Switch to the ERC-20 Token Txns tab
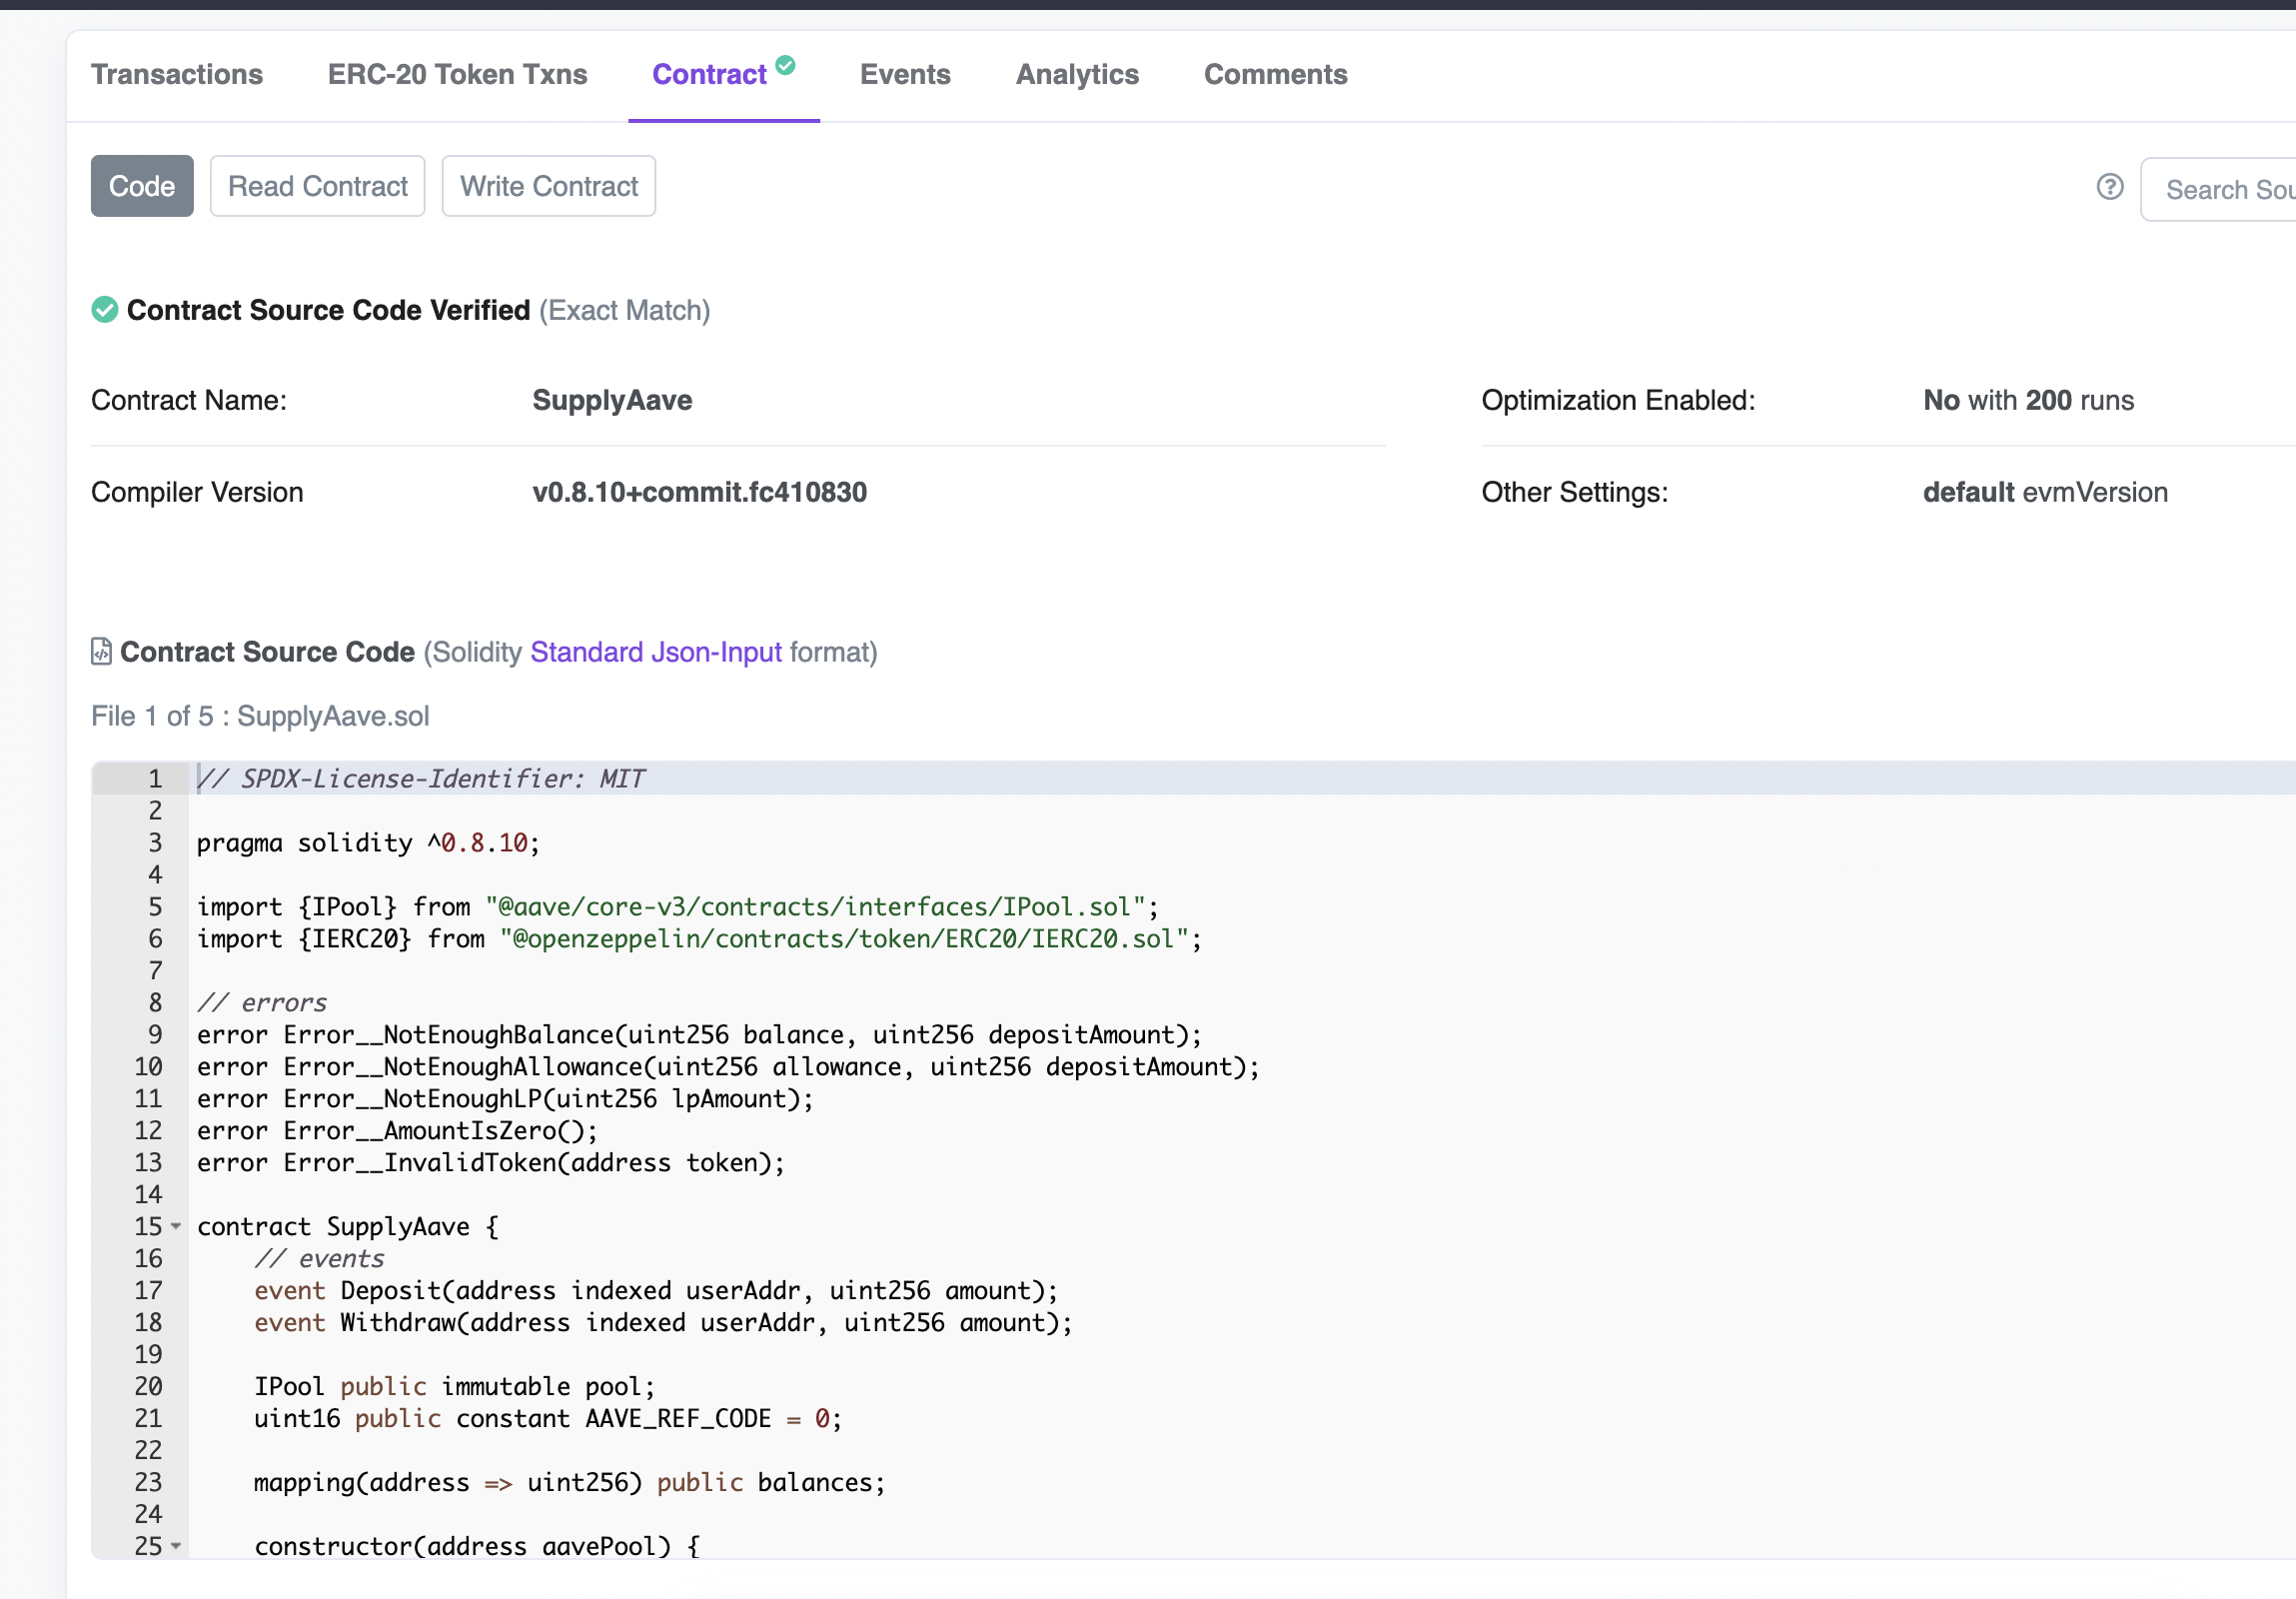The image size is (2296, 1599). tap(457, 75)
